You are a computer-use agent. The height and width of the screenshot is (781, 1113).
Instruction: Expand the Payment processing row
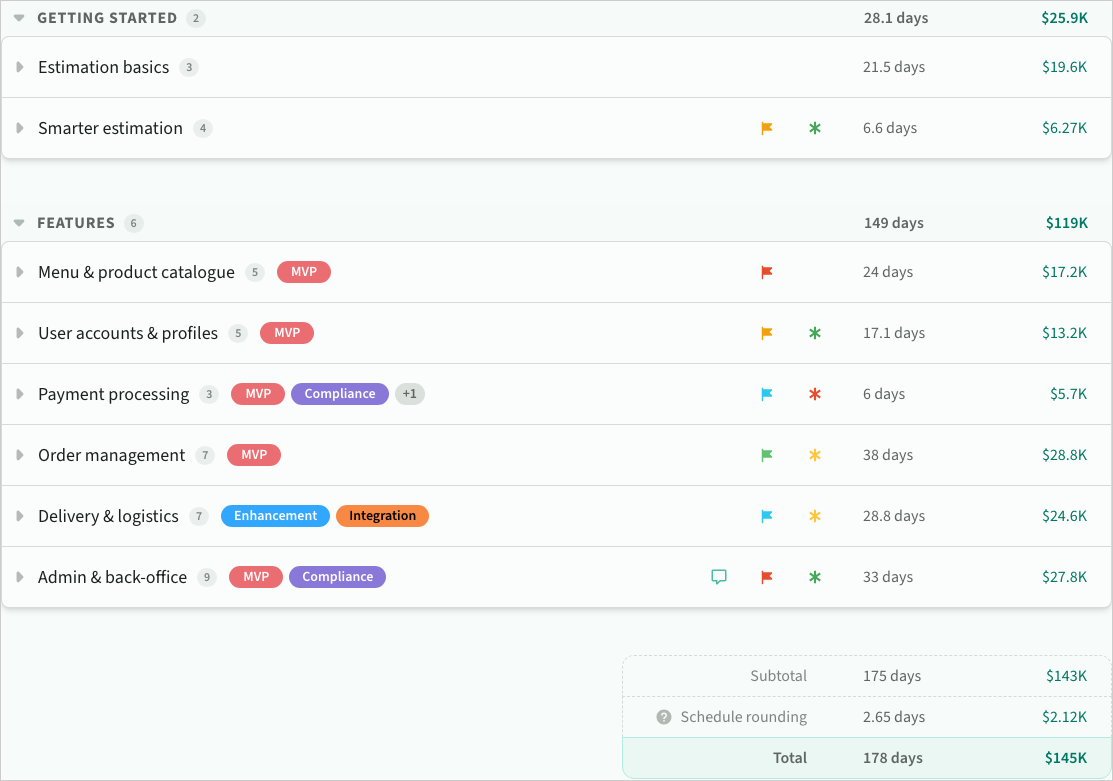(x=20, y=394)
